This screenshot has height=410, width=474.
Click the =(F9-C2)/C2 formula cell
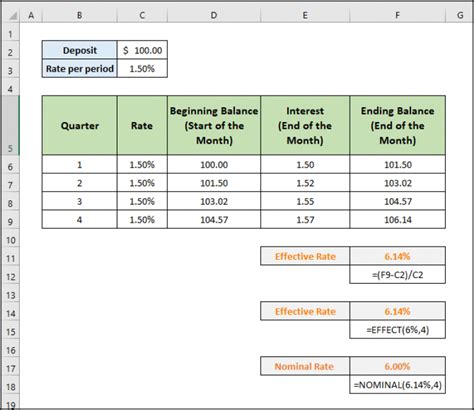[x=398, y=275]
